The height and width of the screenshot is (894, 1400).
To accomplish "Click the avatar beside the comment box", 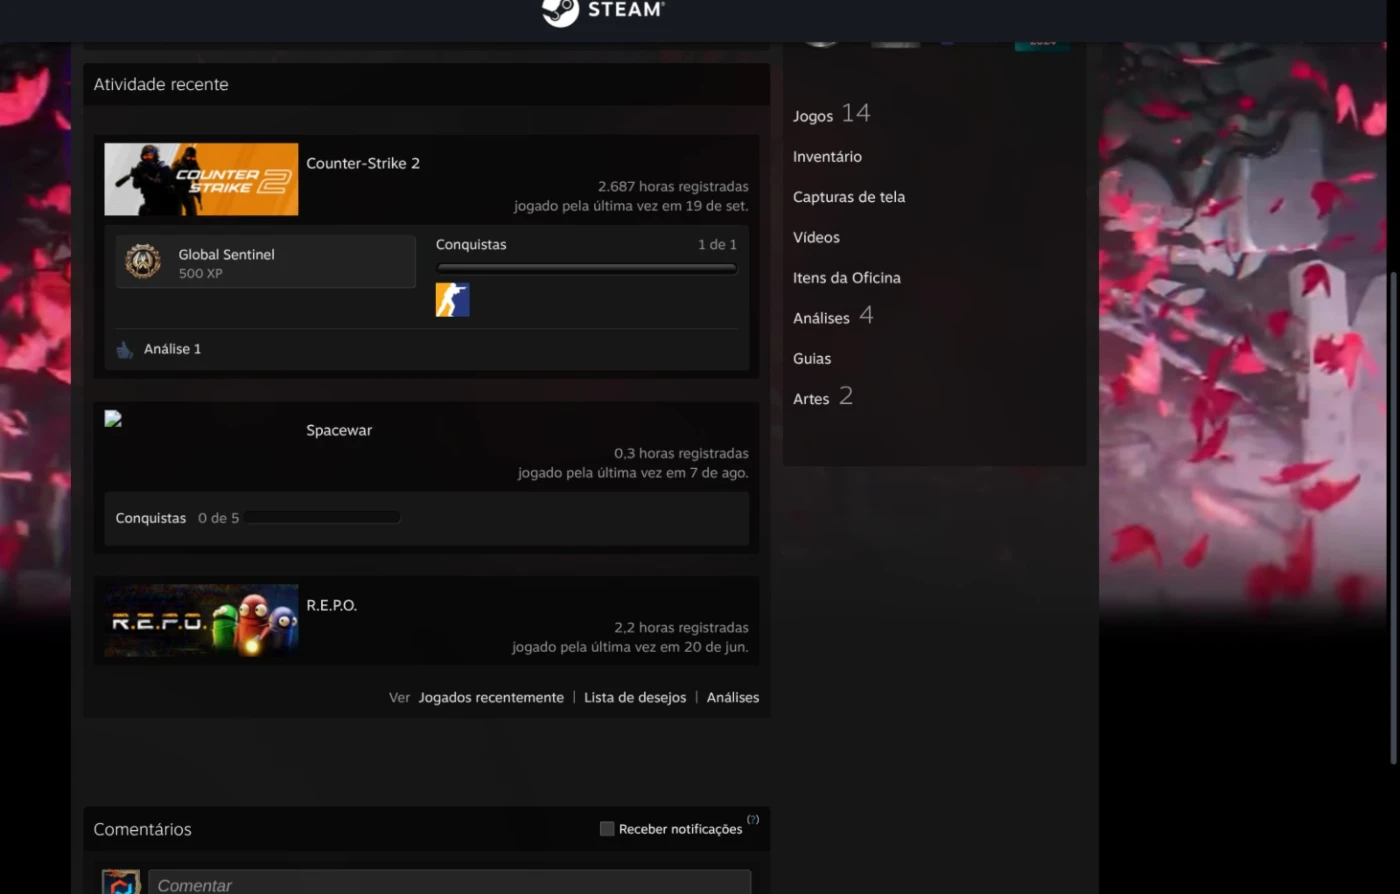I will click(x=121, y=882).
